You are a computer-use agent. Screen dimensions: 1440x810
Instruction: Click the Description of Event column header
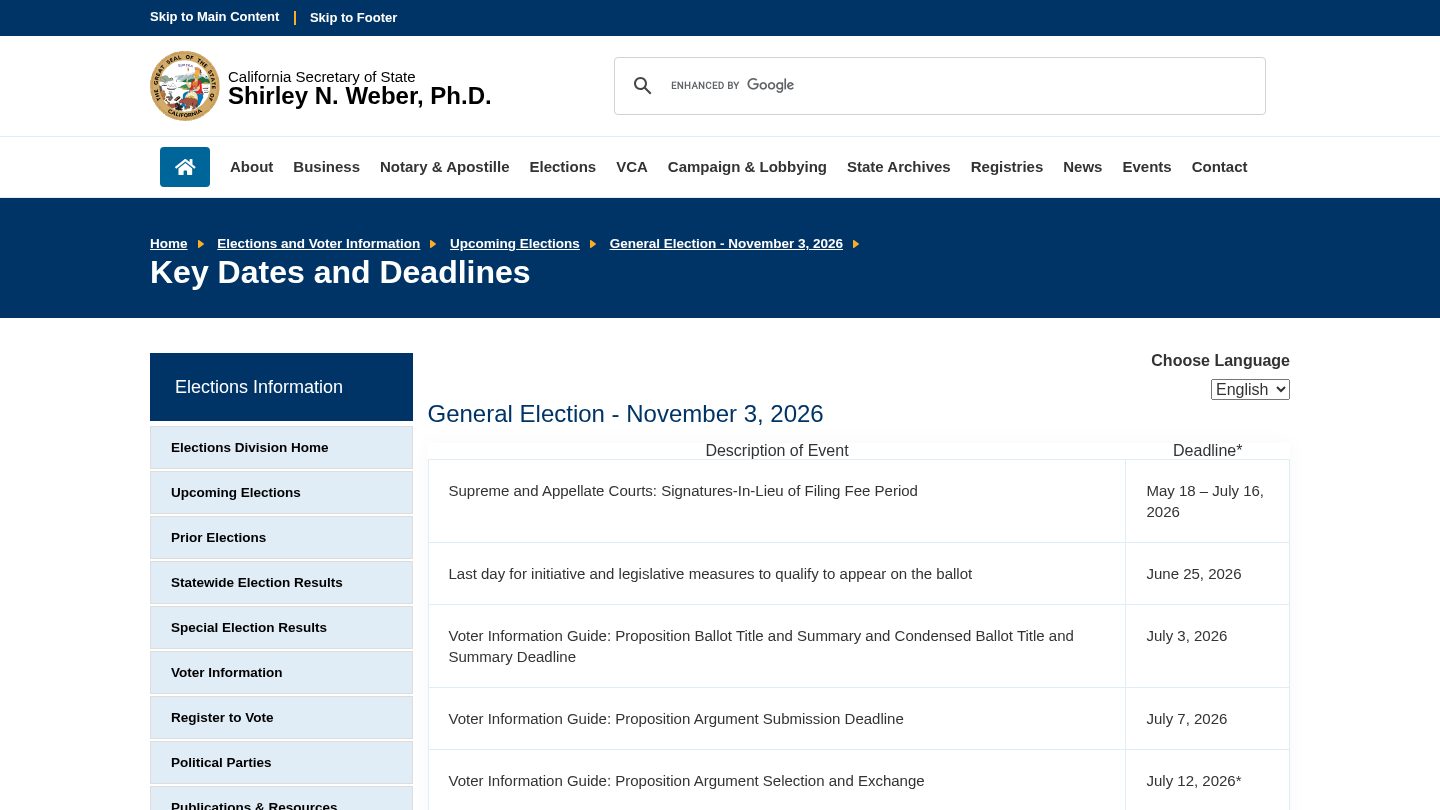(777, 451)
